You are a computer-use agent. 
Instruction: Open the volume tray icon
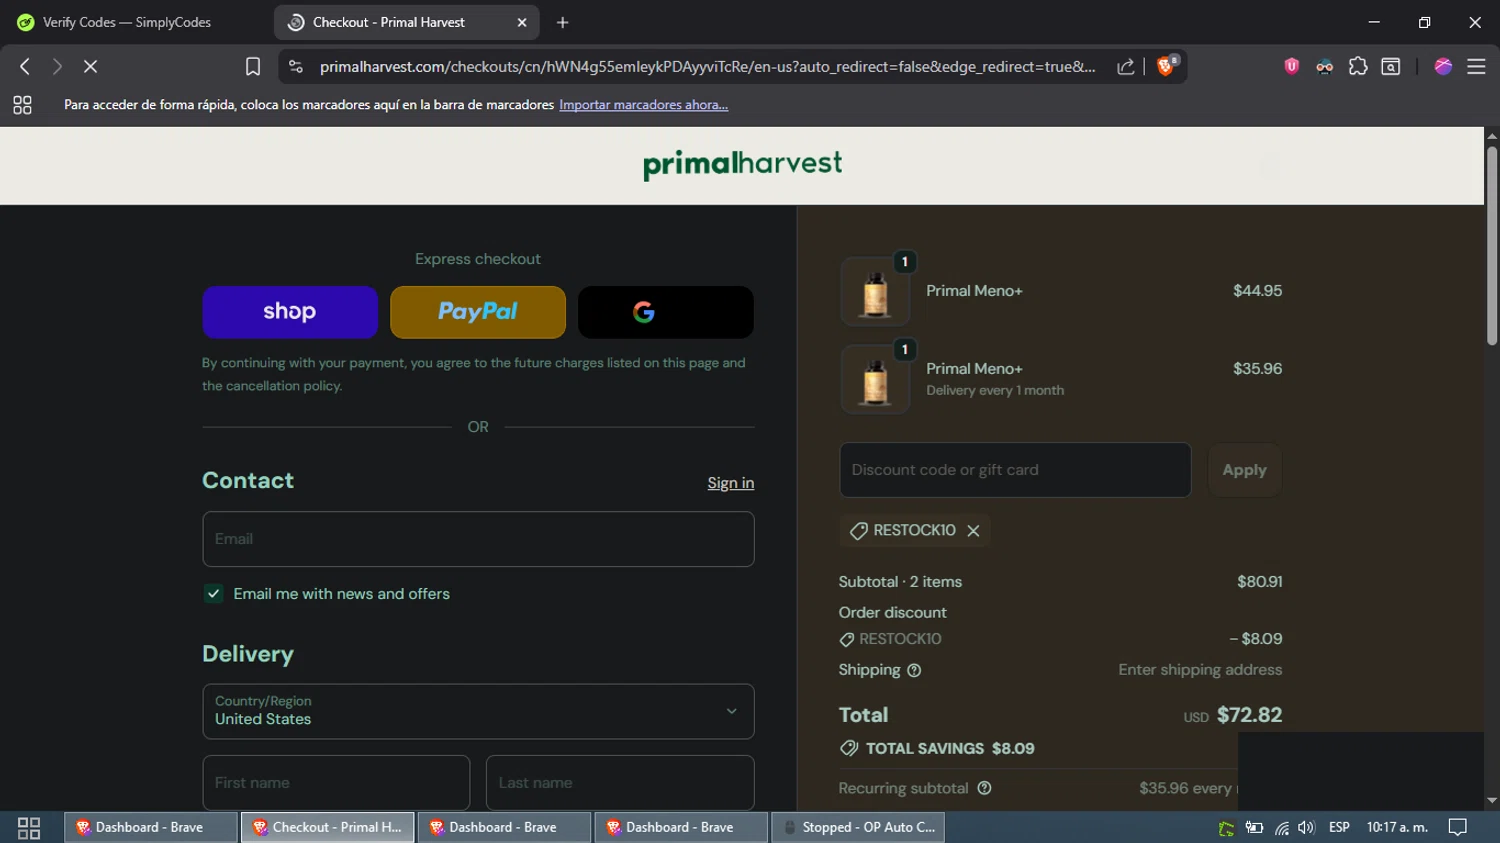[x=1306, y=828]
